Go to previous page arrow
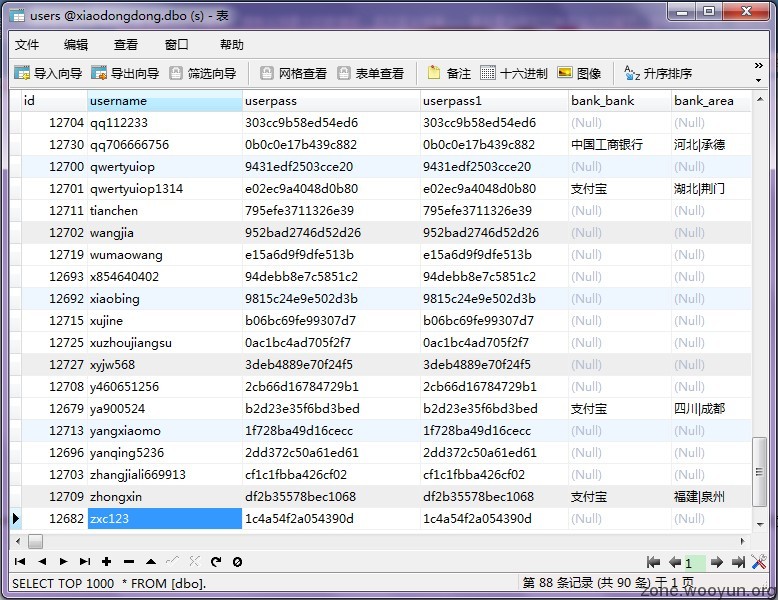 coord(674,562)
